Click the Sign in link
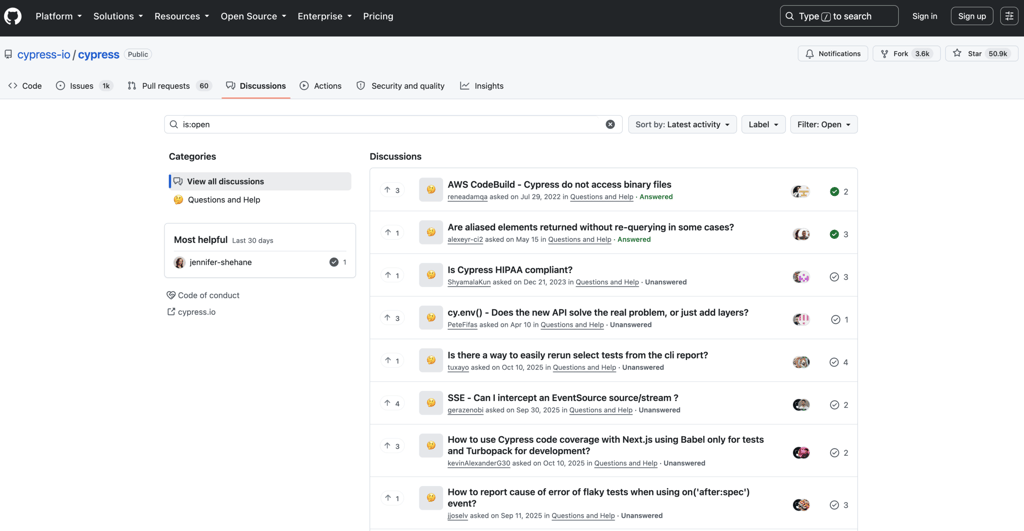1024x531 pixels. [925, 16]
